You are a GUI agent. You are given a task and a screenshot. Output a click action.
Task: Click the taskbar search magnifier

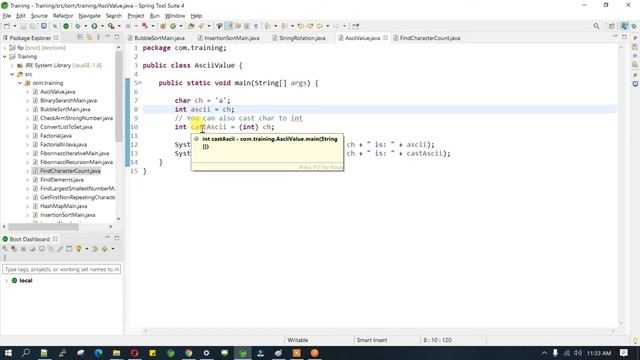pyautogui.click(x=26, y=353)
